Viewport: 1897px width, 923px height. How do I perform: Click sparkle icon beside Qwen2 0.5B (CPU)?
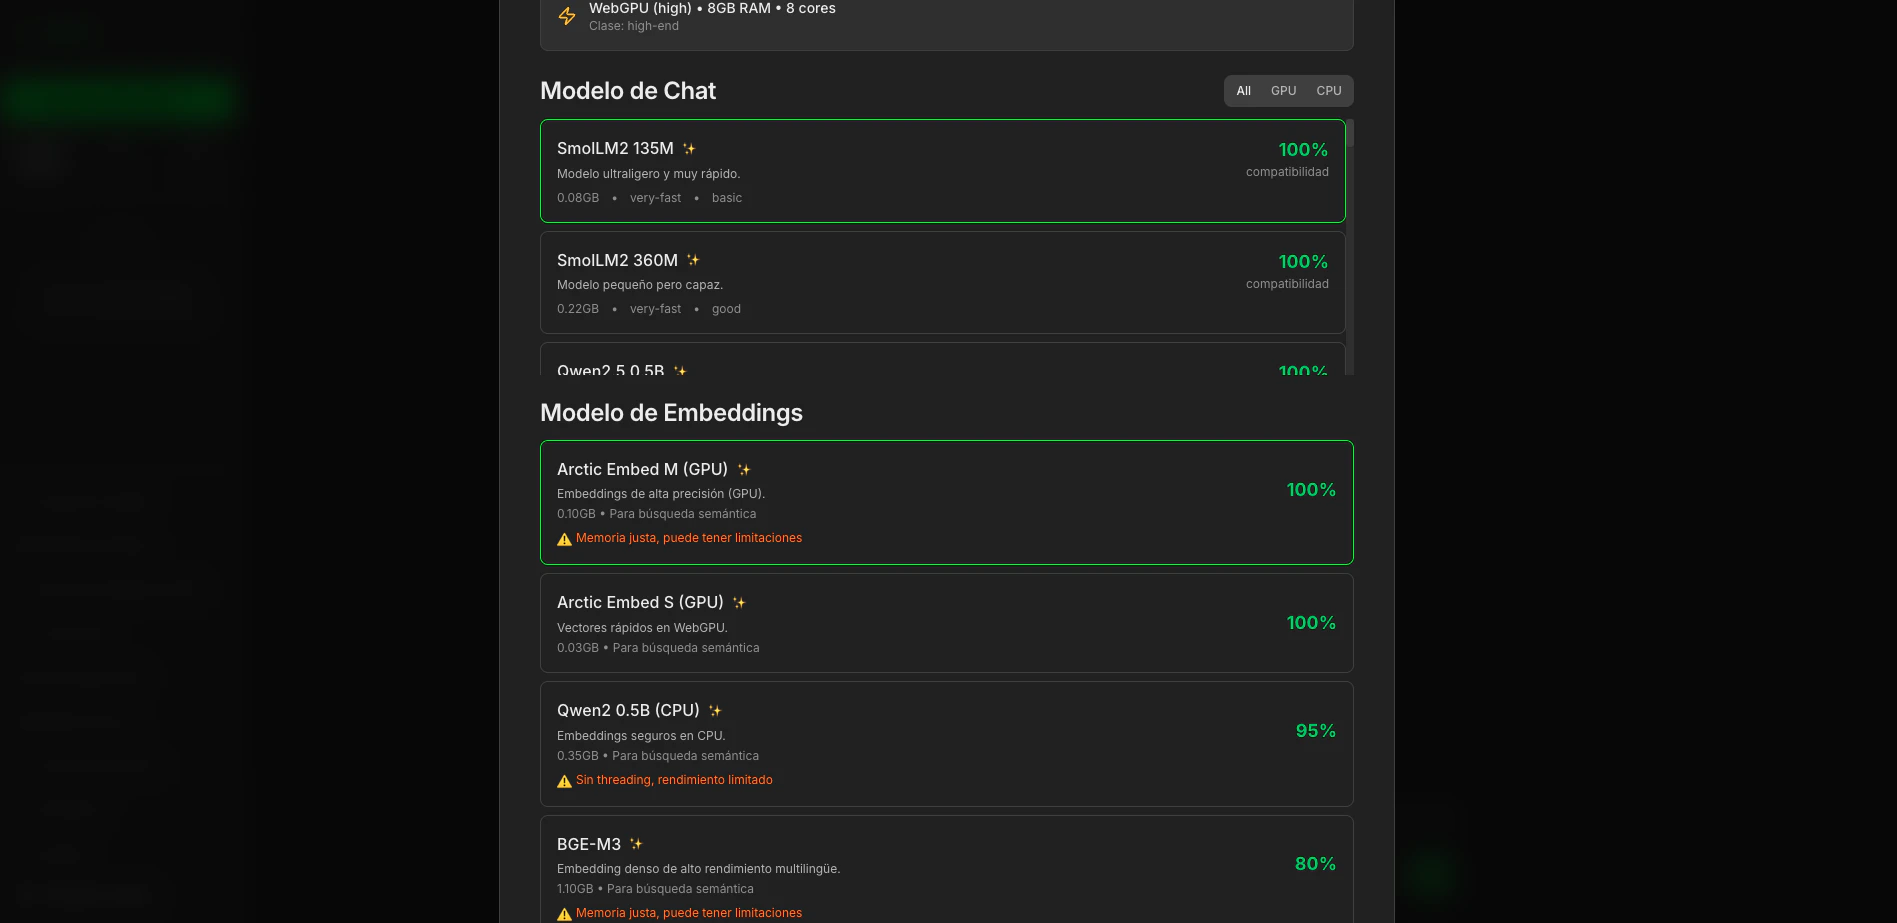point(715,711)
